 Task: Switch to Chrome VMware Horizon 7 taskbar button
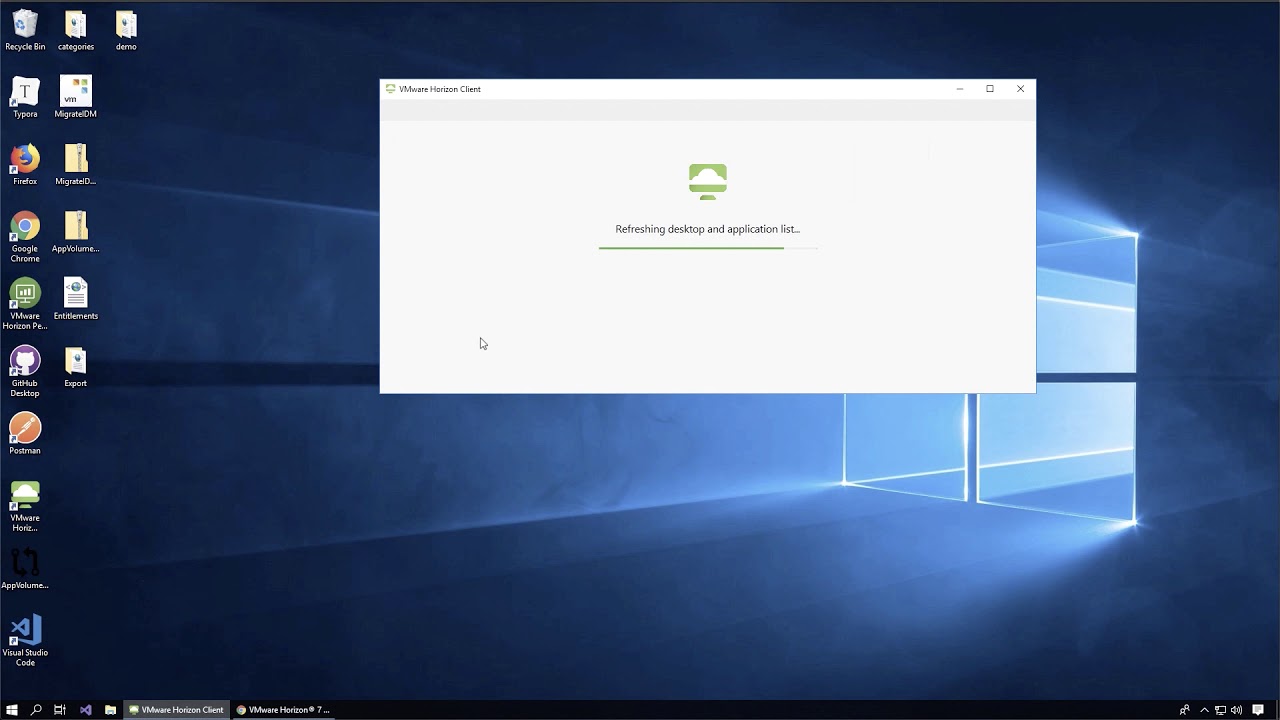[x=283, y=710]
